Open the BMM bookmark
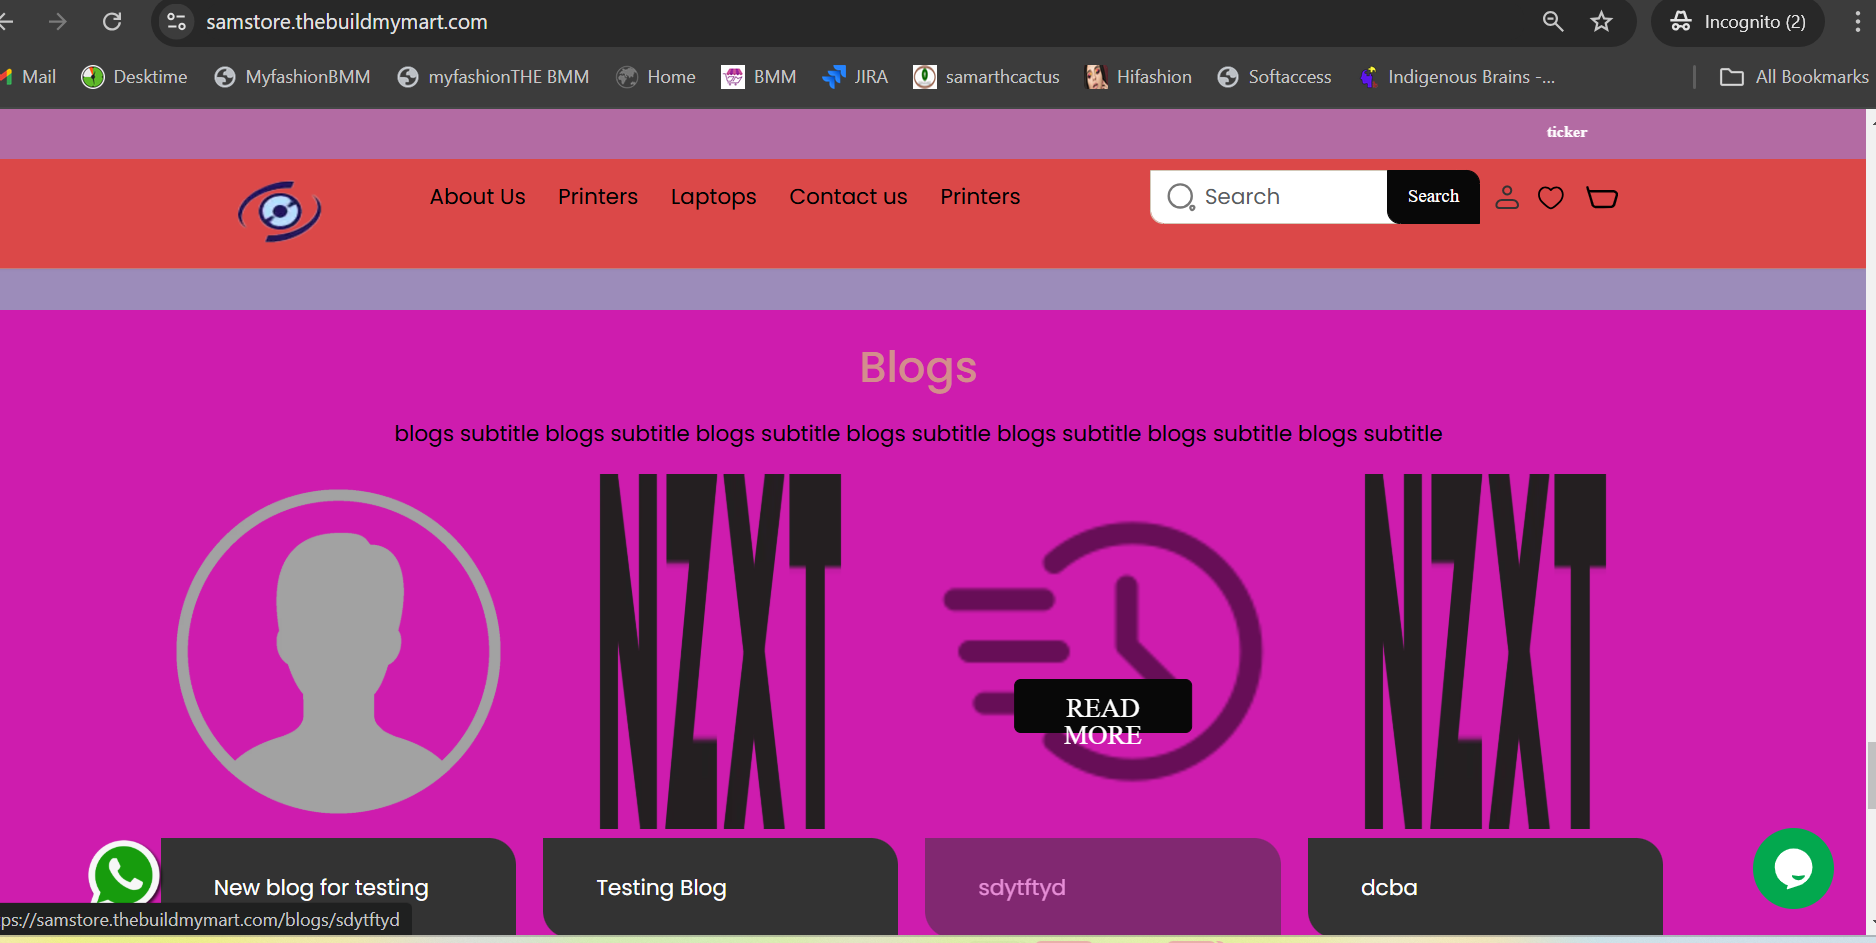The height and width of the screenshot is (943, 1876). [759, 77]
